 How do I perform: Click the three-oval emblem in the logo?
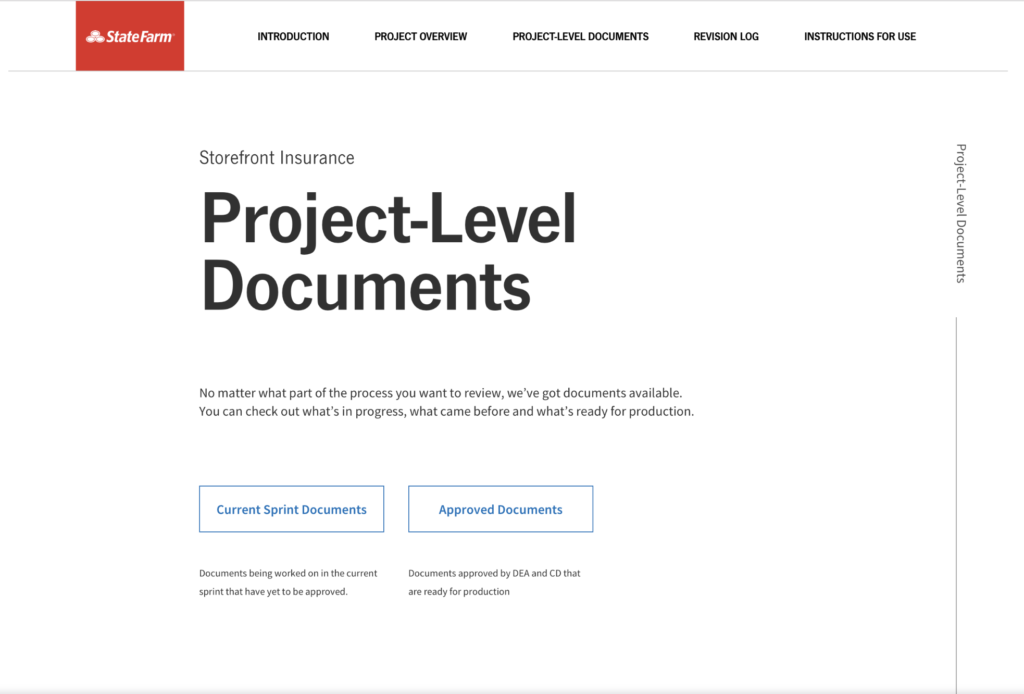[95, 37]
